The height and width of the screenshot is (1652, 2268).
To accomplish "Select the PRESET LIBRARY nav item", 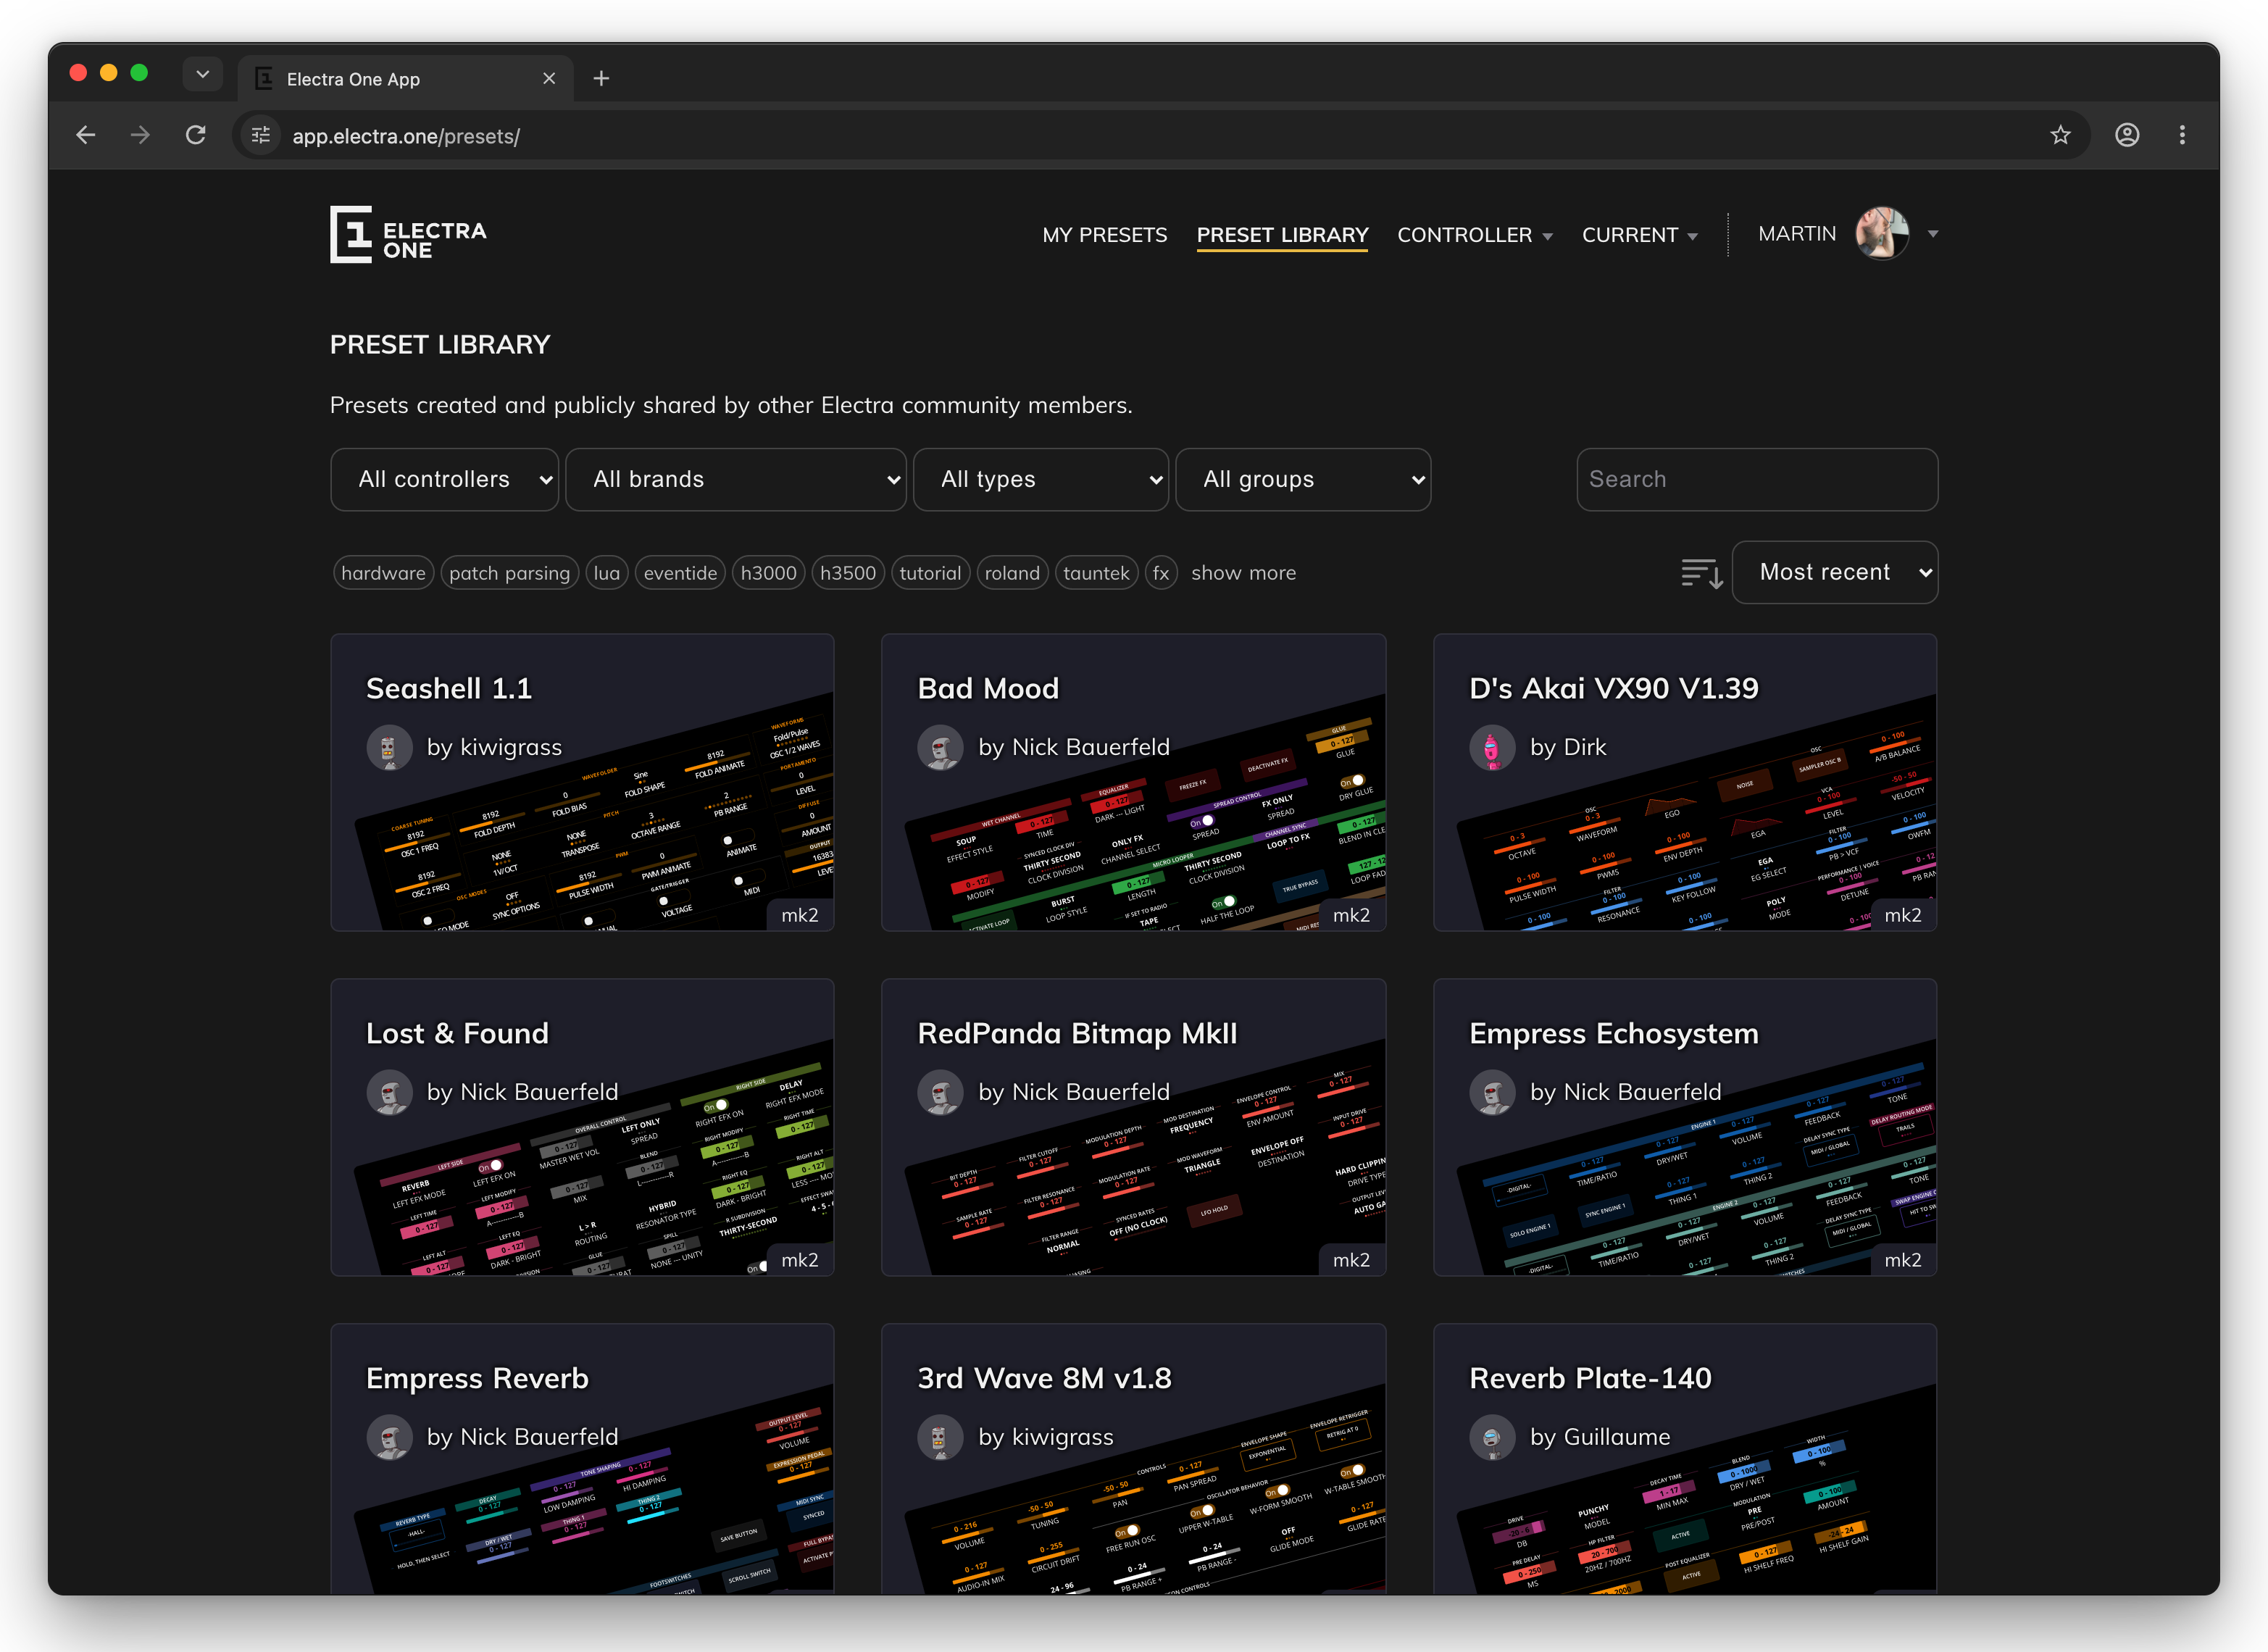I will pyautogui.click(x=1282, y=235).
